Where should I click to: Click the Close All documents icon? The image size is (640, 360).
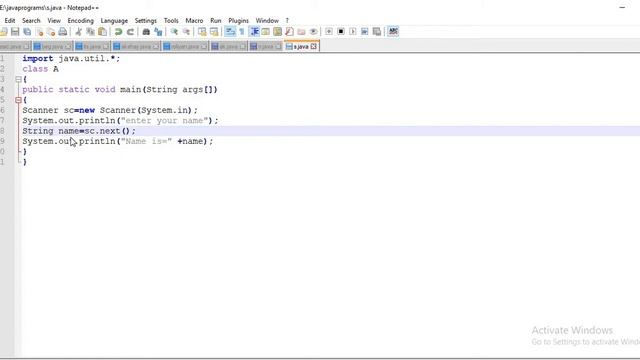pos(51,31)
